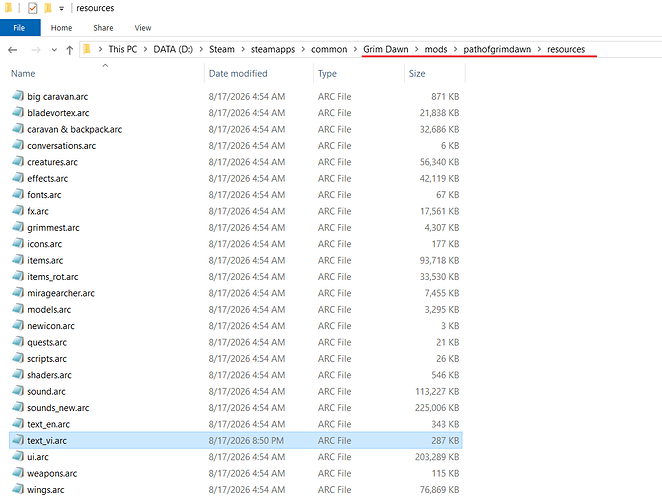Navigate to pathofgrimdawn breadcrumb
This screenshot has width=662, height=499.
497,49
